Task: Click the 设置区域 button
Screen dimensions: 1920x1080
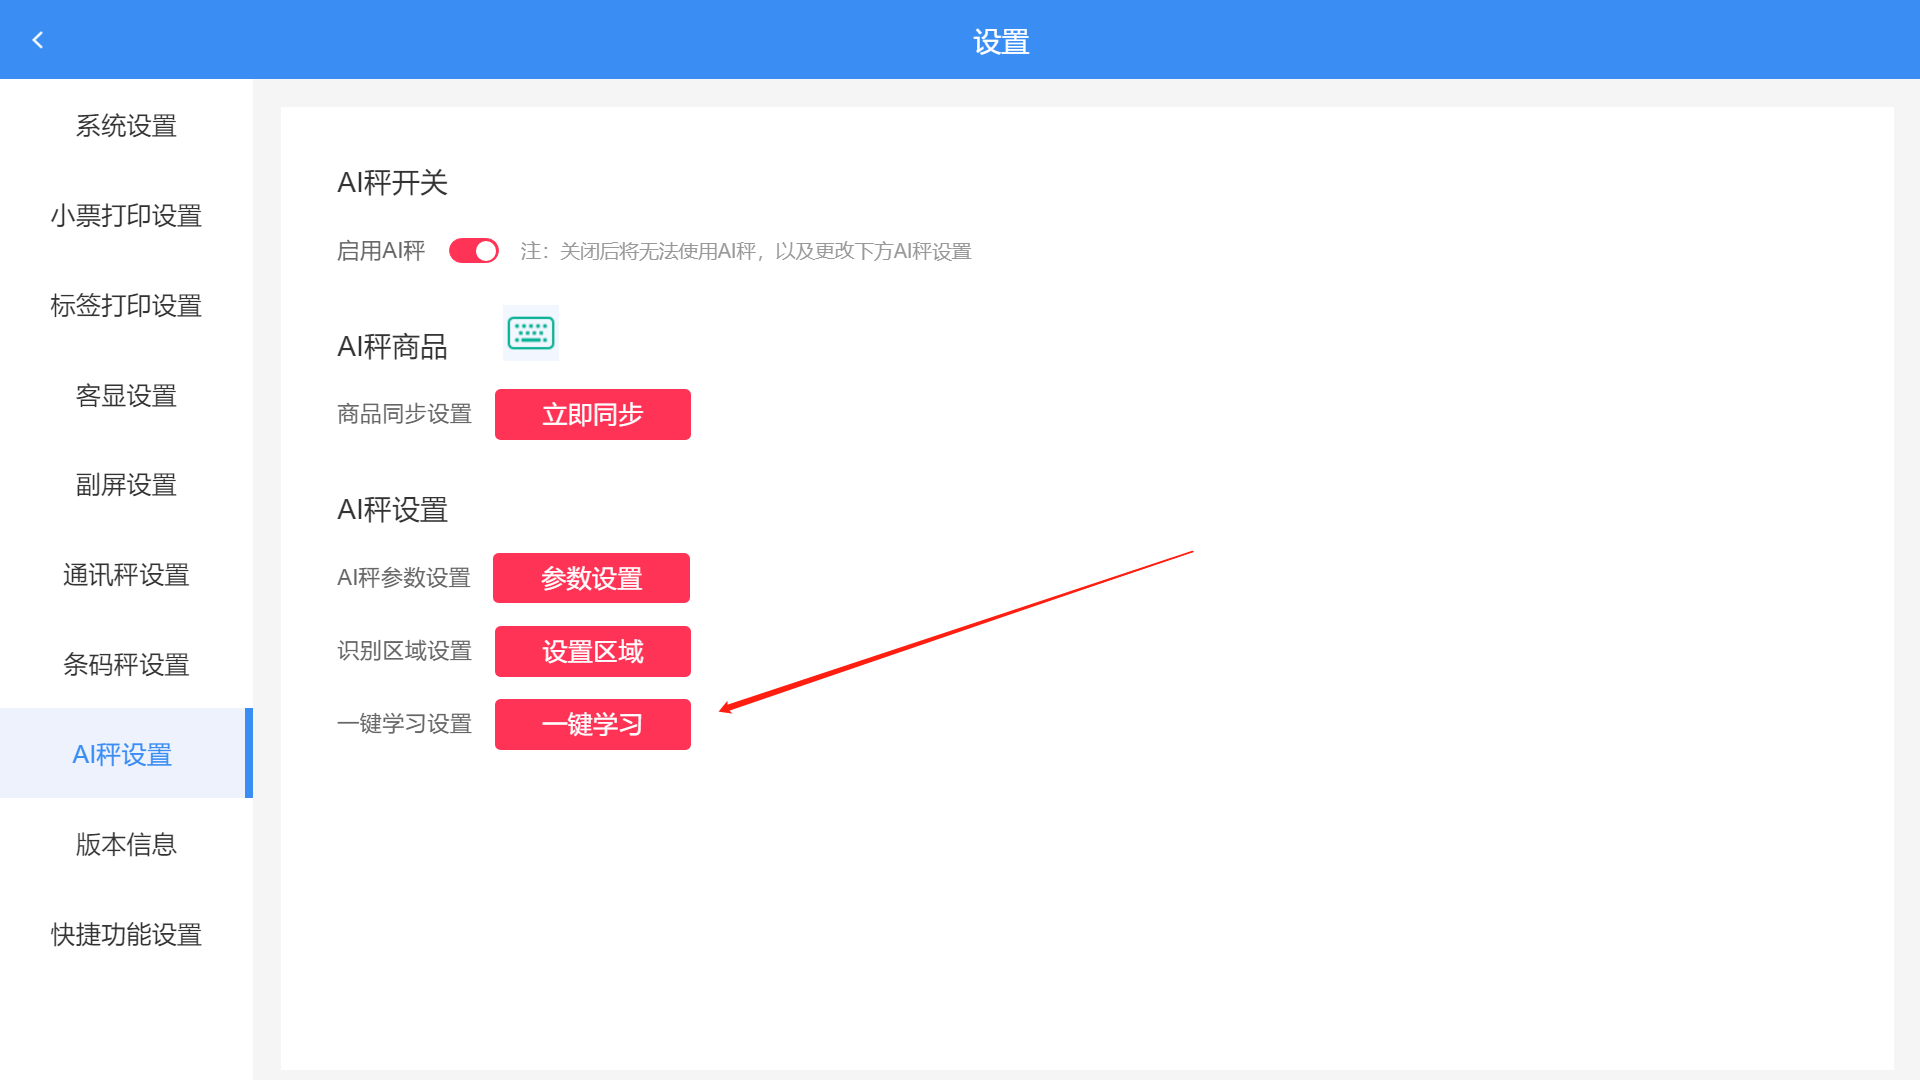Action: (593, 652)
